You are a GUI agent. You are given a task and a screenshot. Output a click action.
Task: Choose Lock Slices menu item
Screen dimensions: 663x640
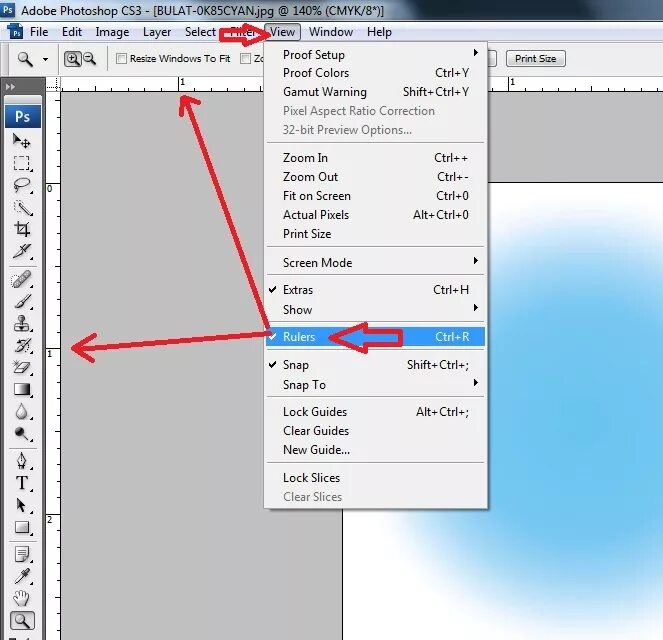[375, 478]
